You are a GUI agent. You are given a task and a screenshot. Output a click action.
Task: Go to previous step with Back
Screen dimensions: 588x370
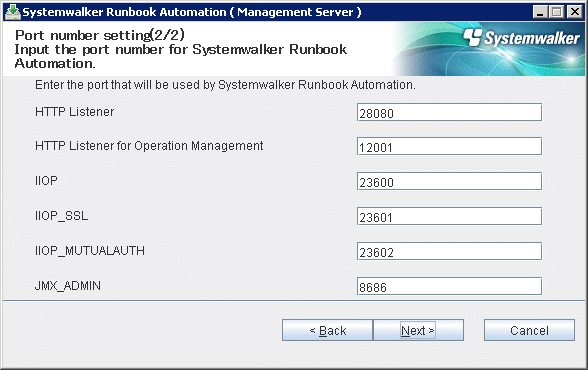327,330
